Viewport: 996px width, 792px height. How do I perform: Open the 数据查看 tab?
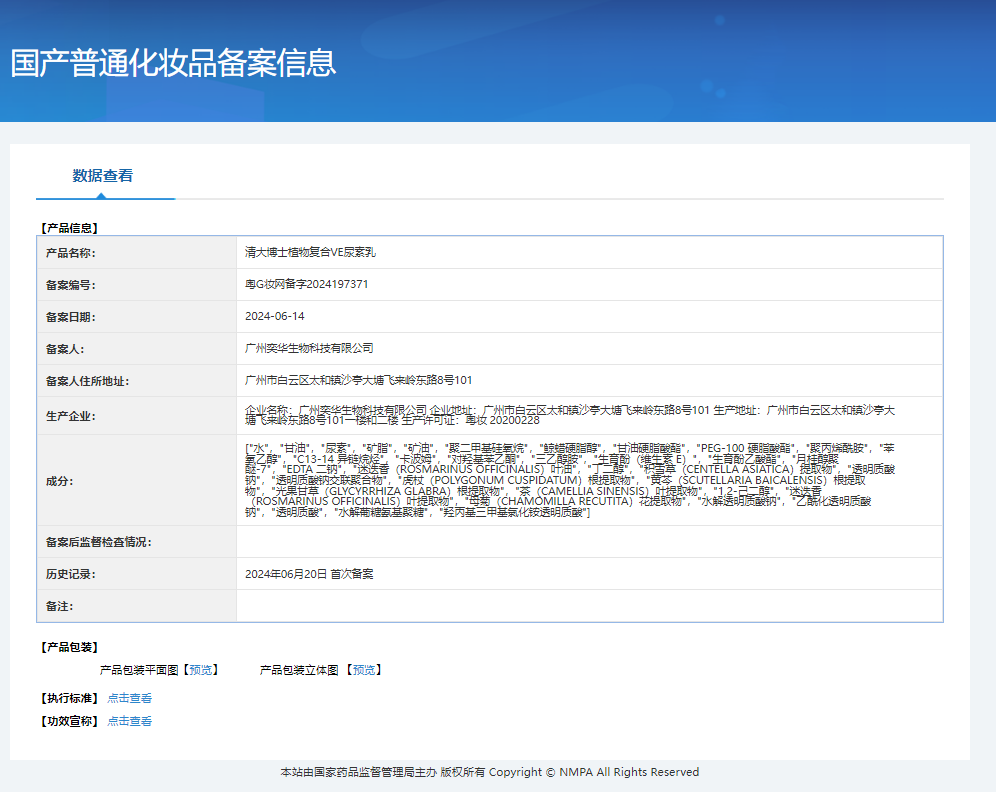103,176
